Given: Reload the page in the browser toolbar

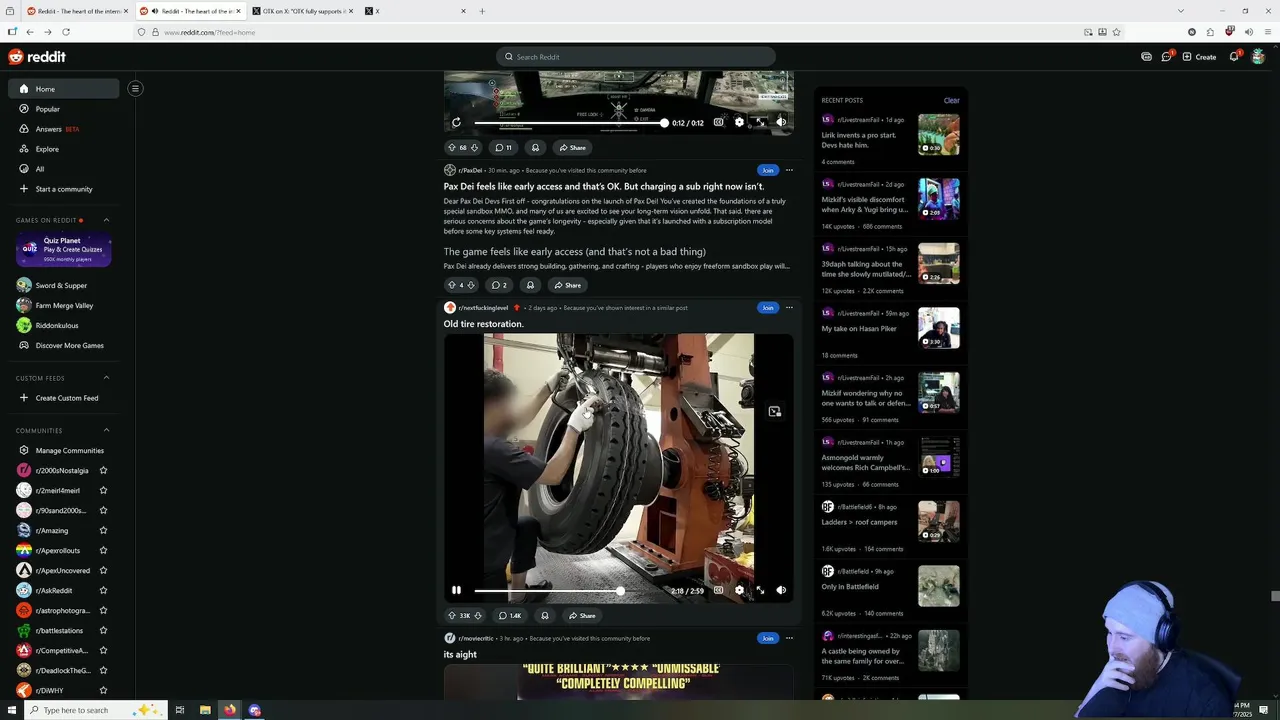Looking at the screenshot, I should (66, 32).
